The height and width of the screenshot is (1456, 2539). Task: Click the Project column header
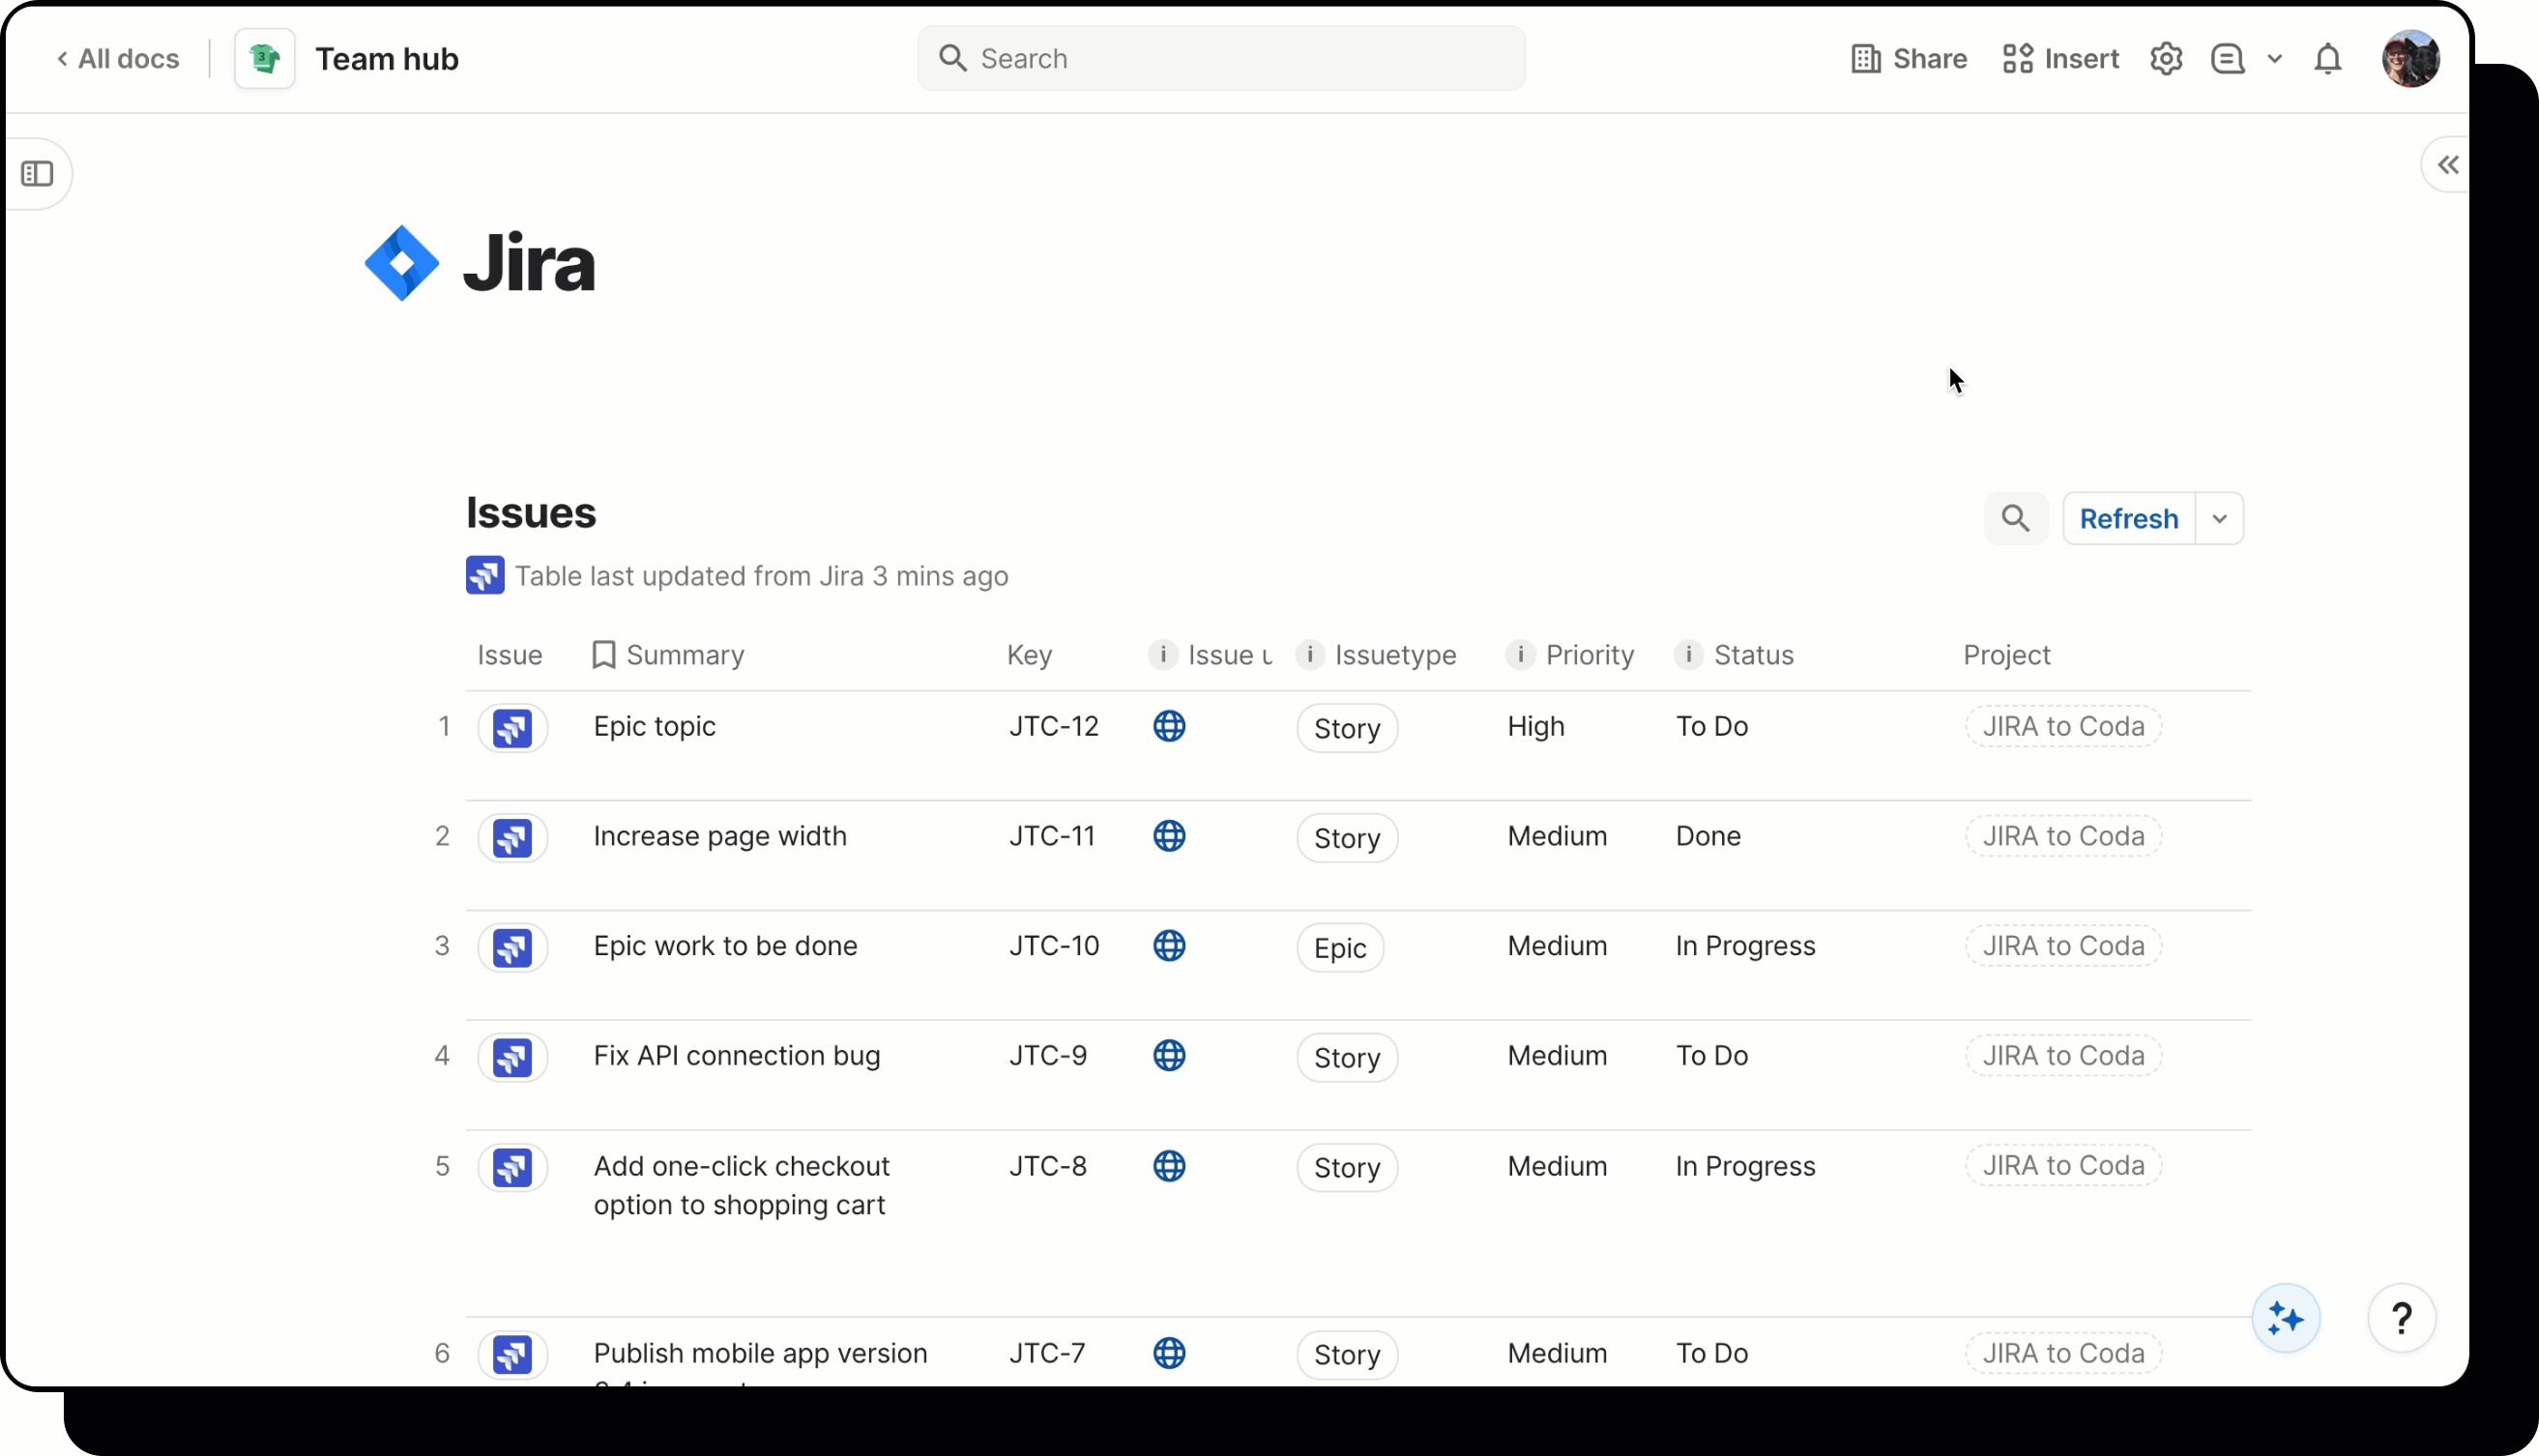[2006, 655]
